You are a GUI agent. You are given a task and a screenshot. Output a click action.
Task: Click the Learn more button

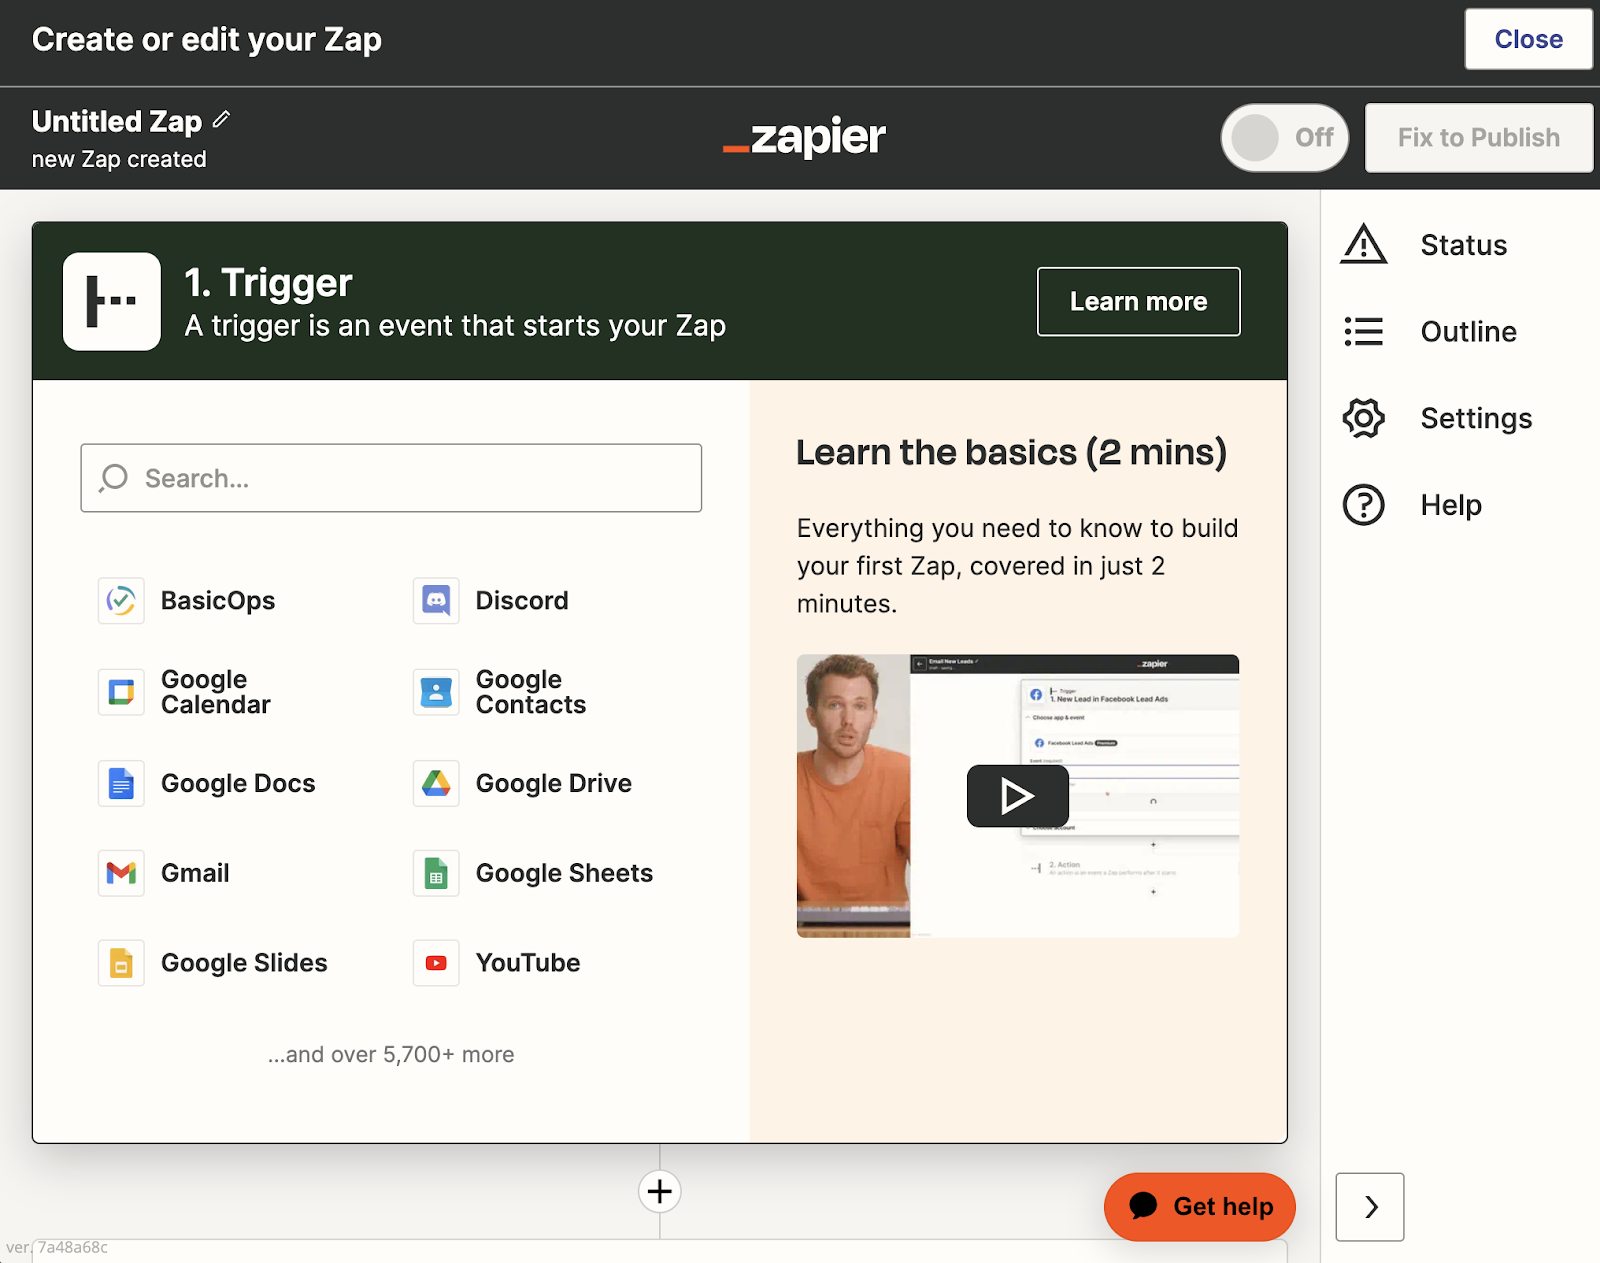1139,301
